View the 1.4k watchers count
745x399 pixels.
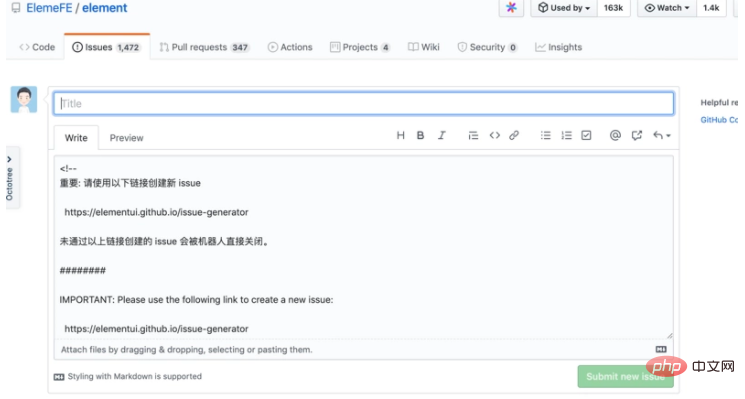pyautogui.click(x=711, y=8)
